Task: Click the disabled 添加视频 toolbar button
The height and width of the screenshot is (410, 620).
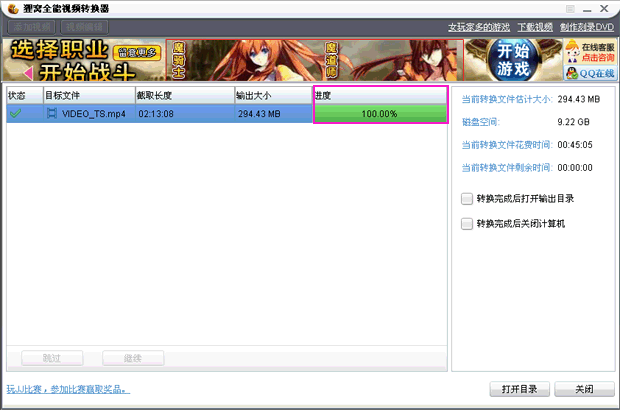Action: click(x=32, y=27)
